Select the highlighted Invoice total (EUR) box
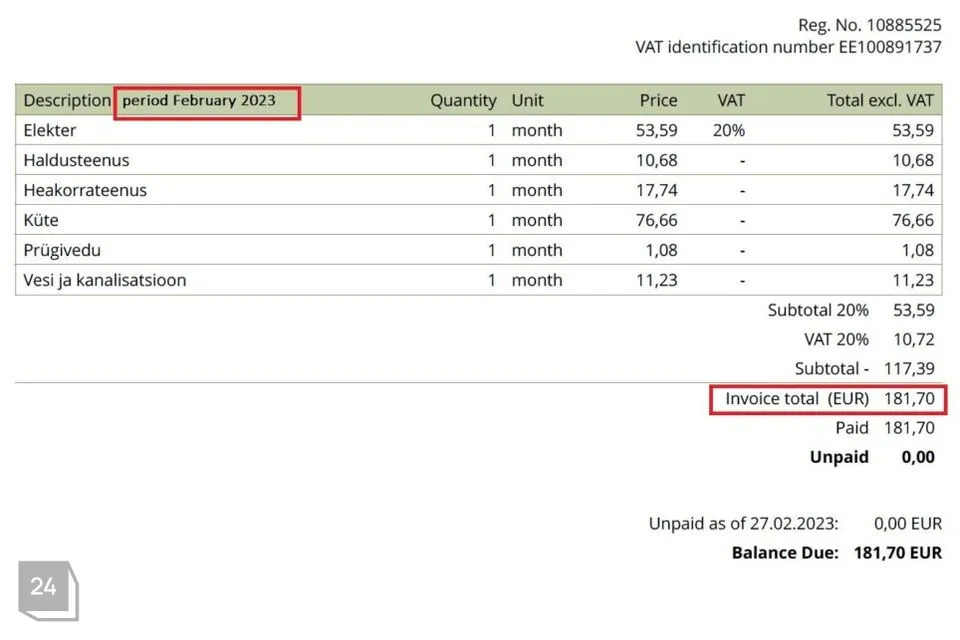Viewport: 960px width, 640px height. (828, 399)
